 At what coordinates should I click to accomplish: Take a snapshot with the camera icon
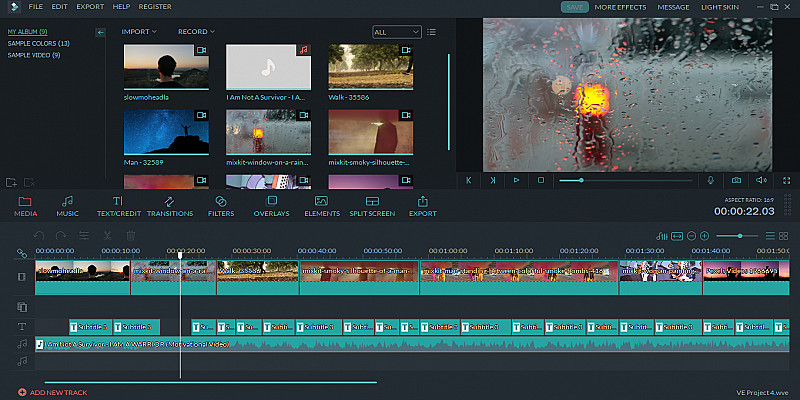(736, 180)
